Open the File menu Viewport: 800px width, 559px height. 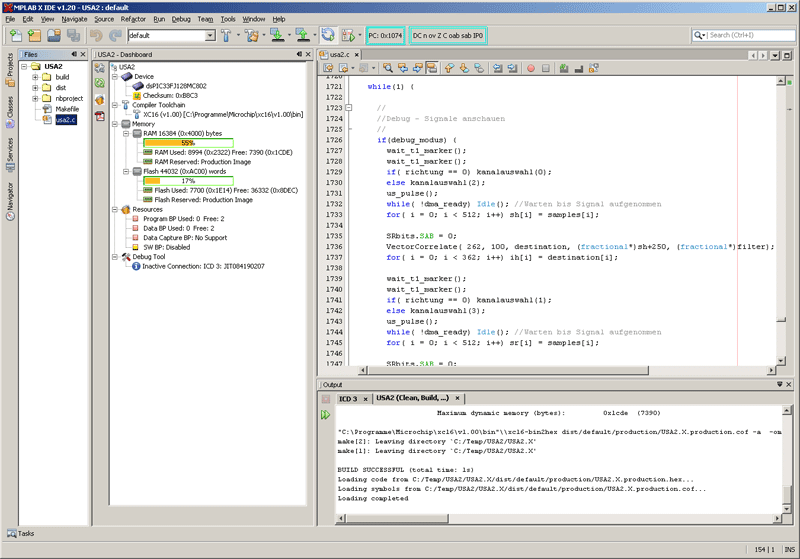pos(10,19)
